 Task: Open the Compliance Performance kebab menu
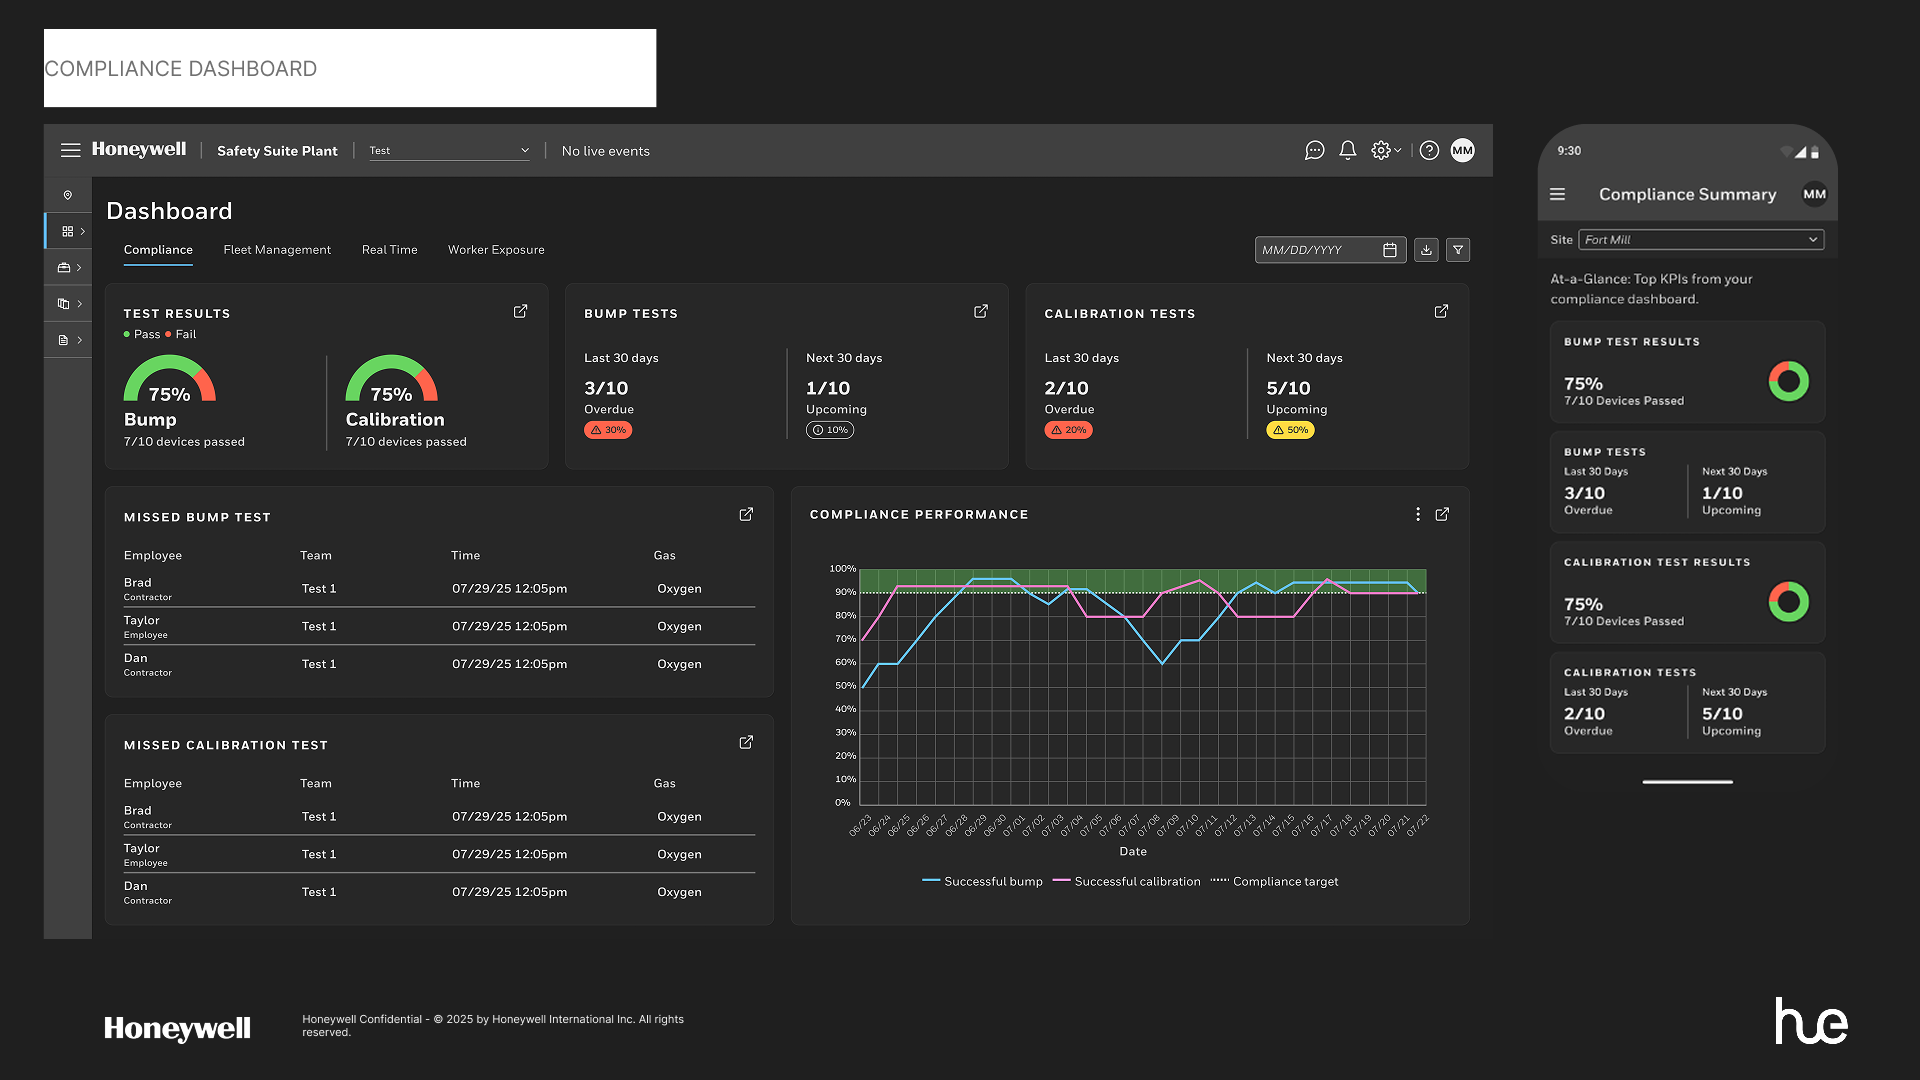[1417, 514]
